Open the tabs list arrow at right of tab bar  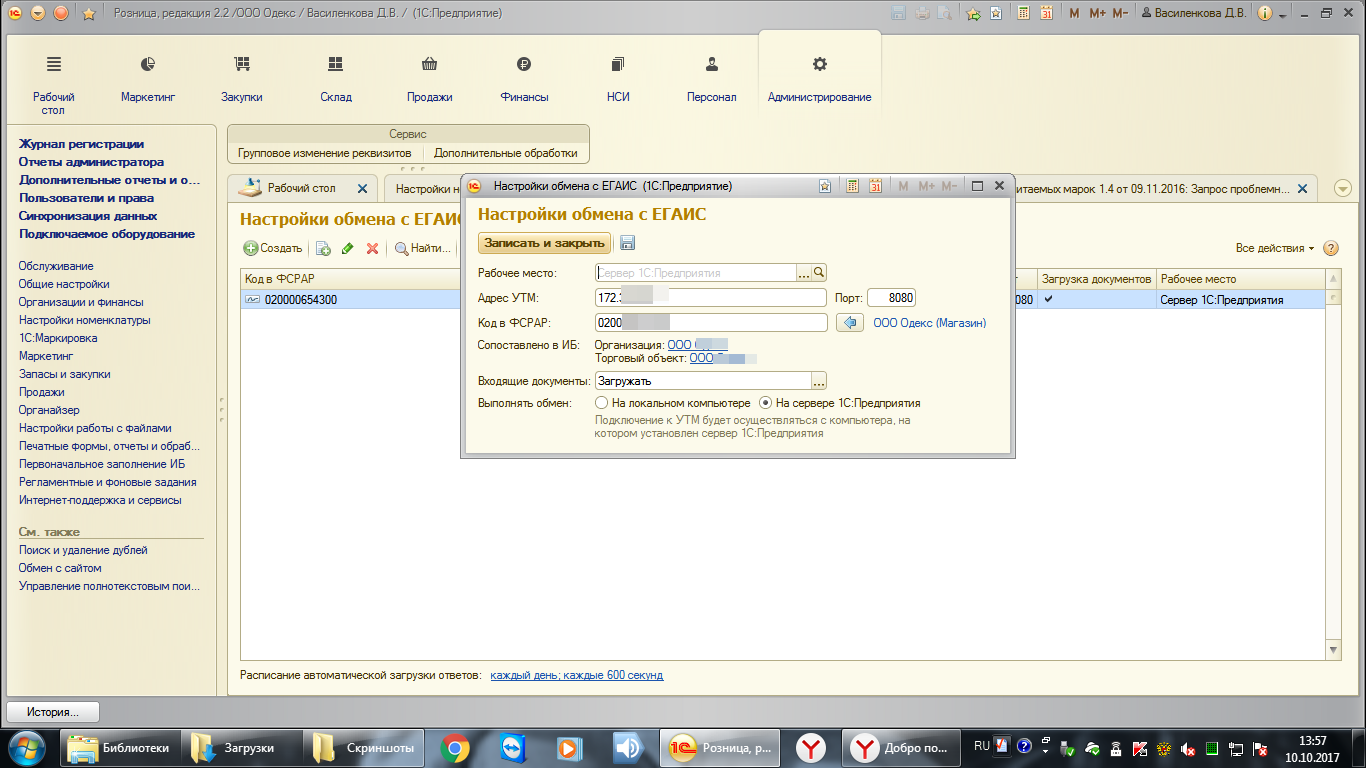tap(1343, 188)
